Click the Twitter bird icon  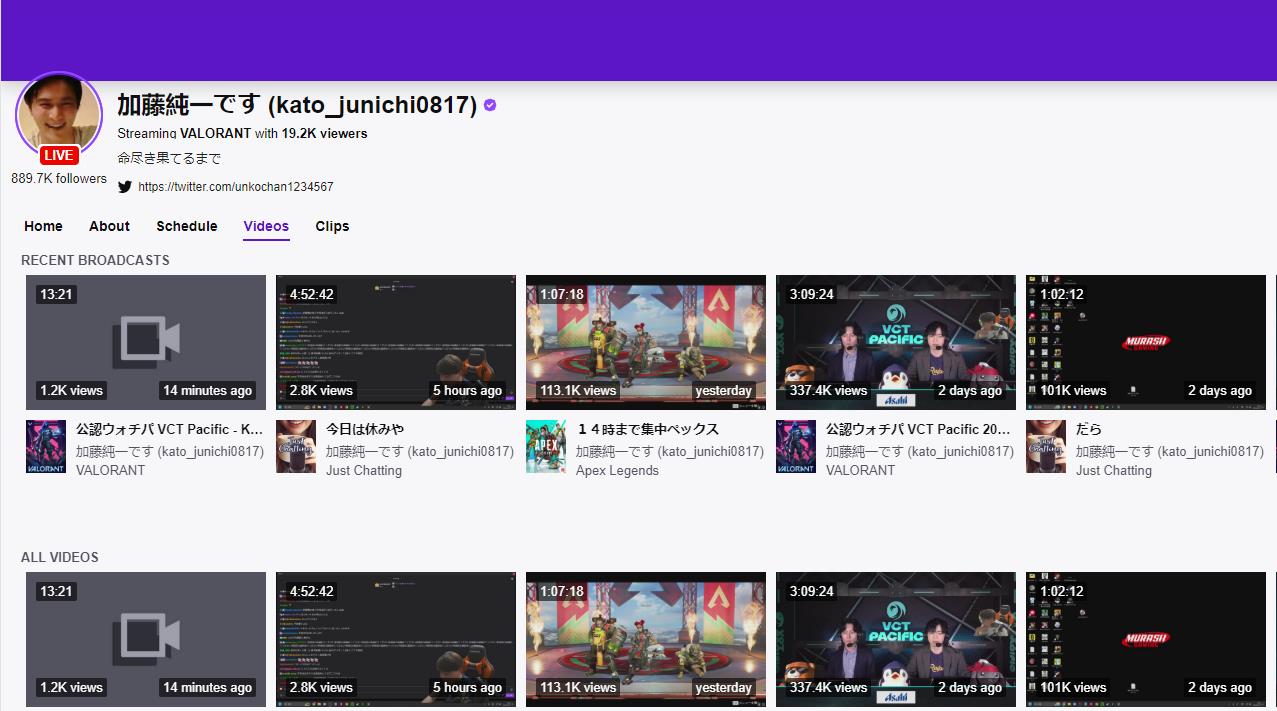(x=125, y=186)
